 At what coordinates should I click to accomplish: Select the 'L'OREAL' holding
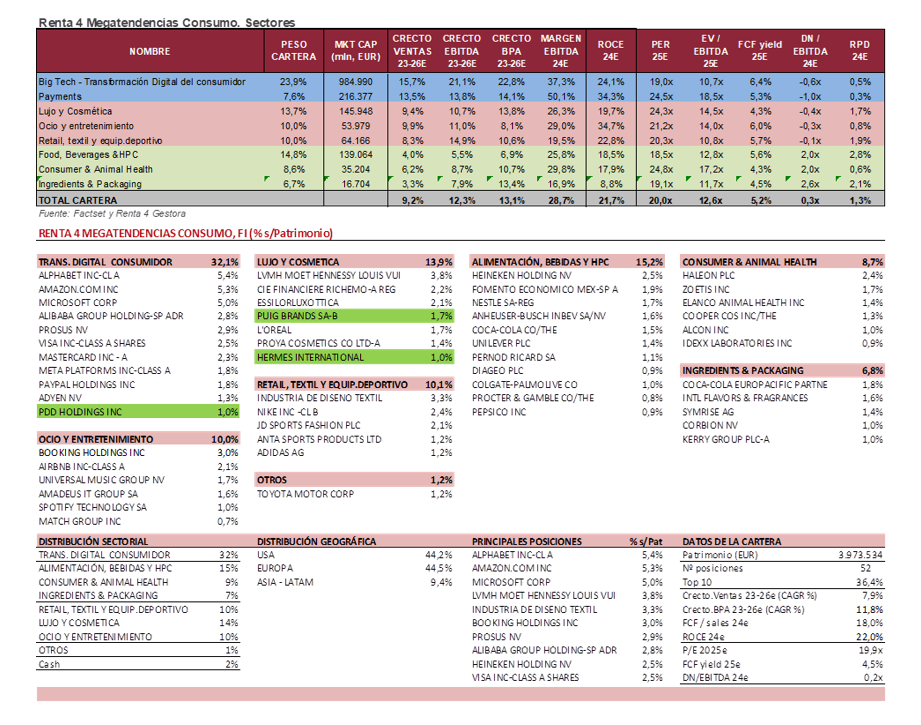(274, 330)
